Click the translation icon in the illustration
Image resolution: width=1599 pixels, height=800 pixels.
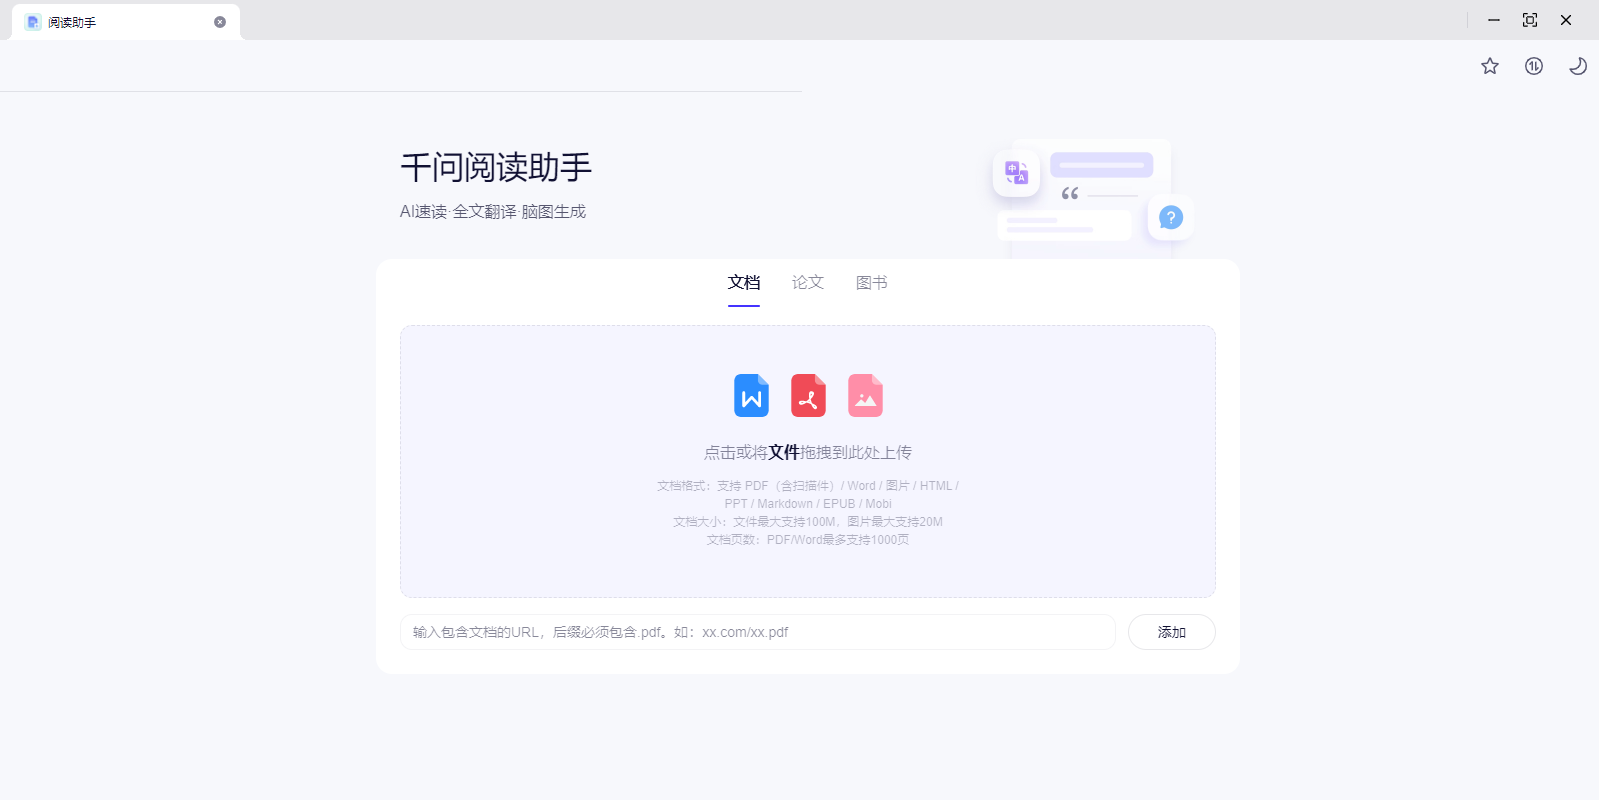pos(1016,173)
